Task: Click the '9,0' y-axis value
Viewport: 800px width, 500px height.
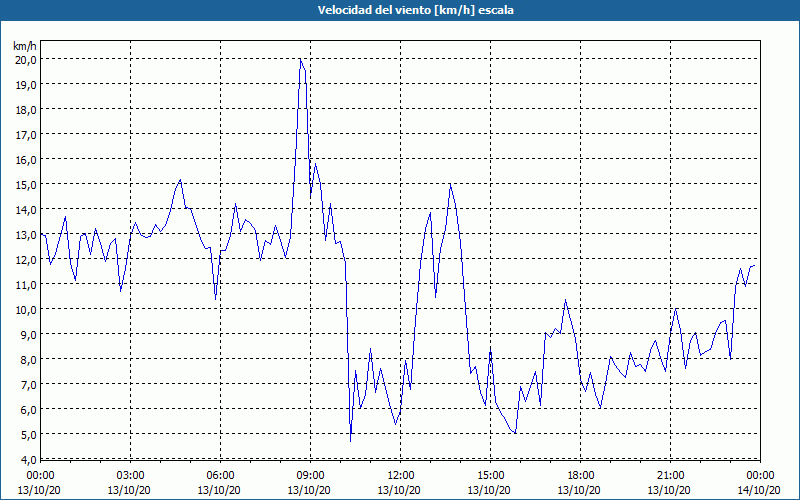Action: (x=28, y=335)
